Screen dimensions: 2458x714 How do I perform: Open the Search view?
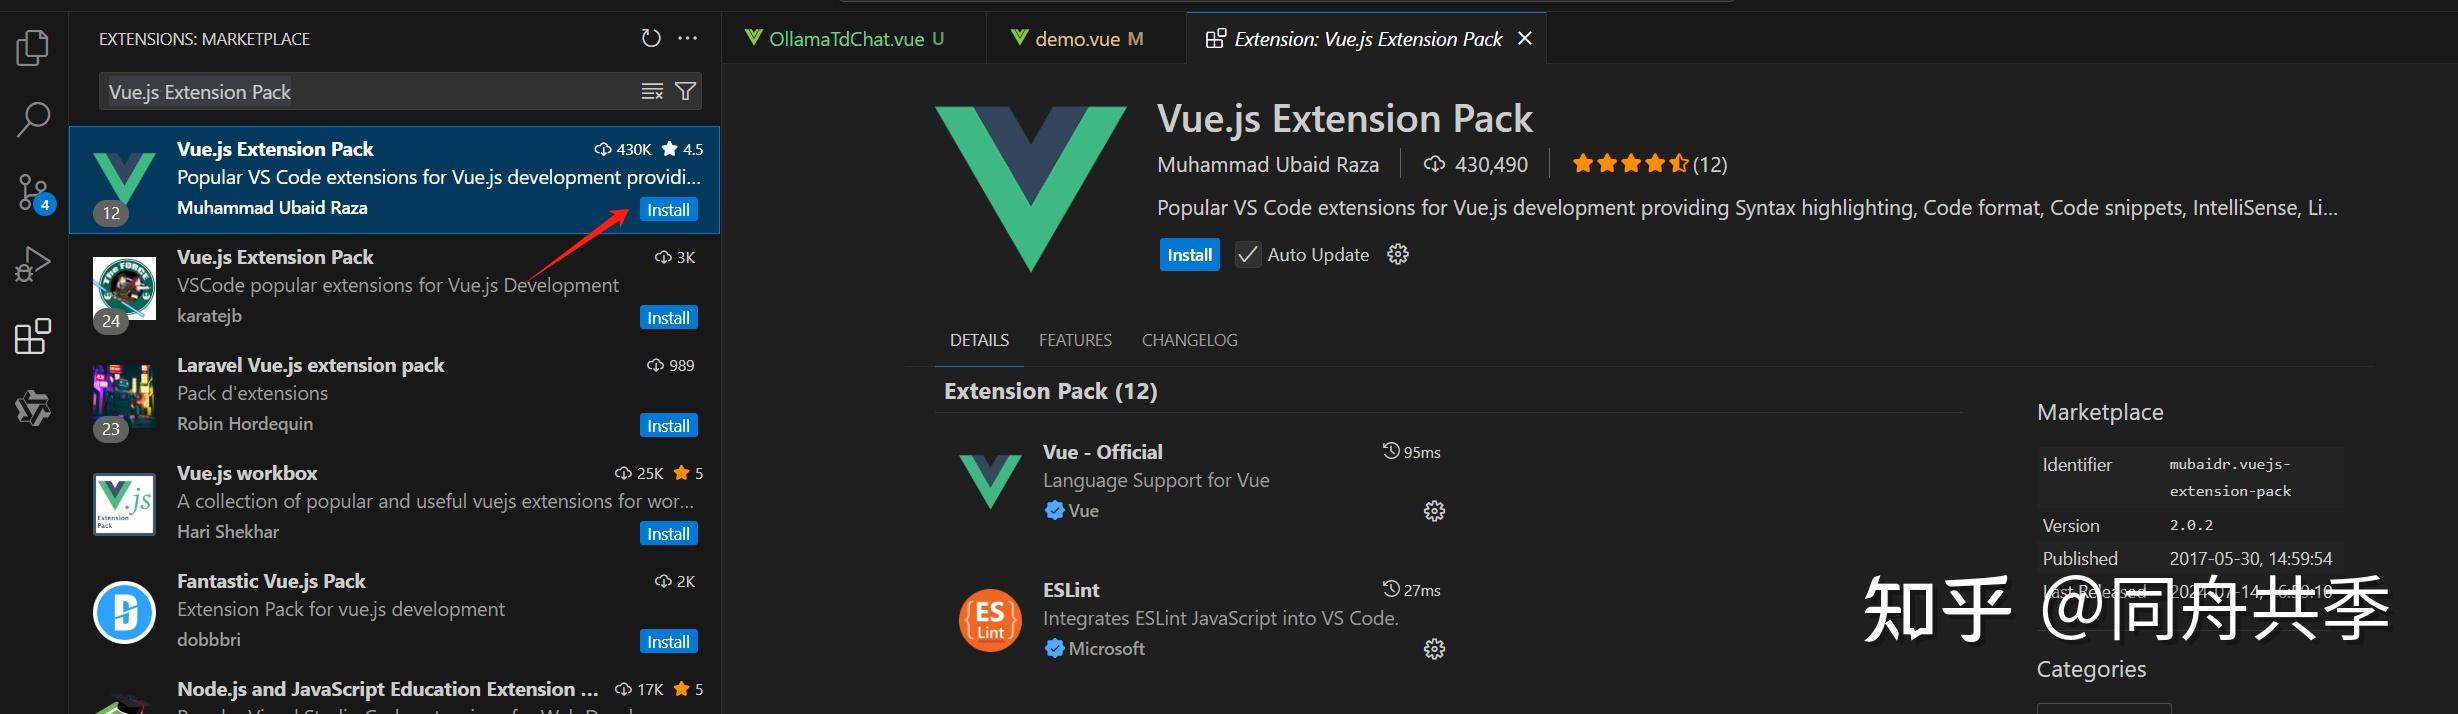coord(32,119)
